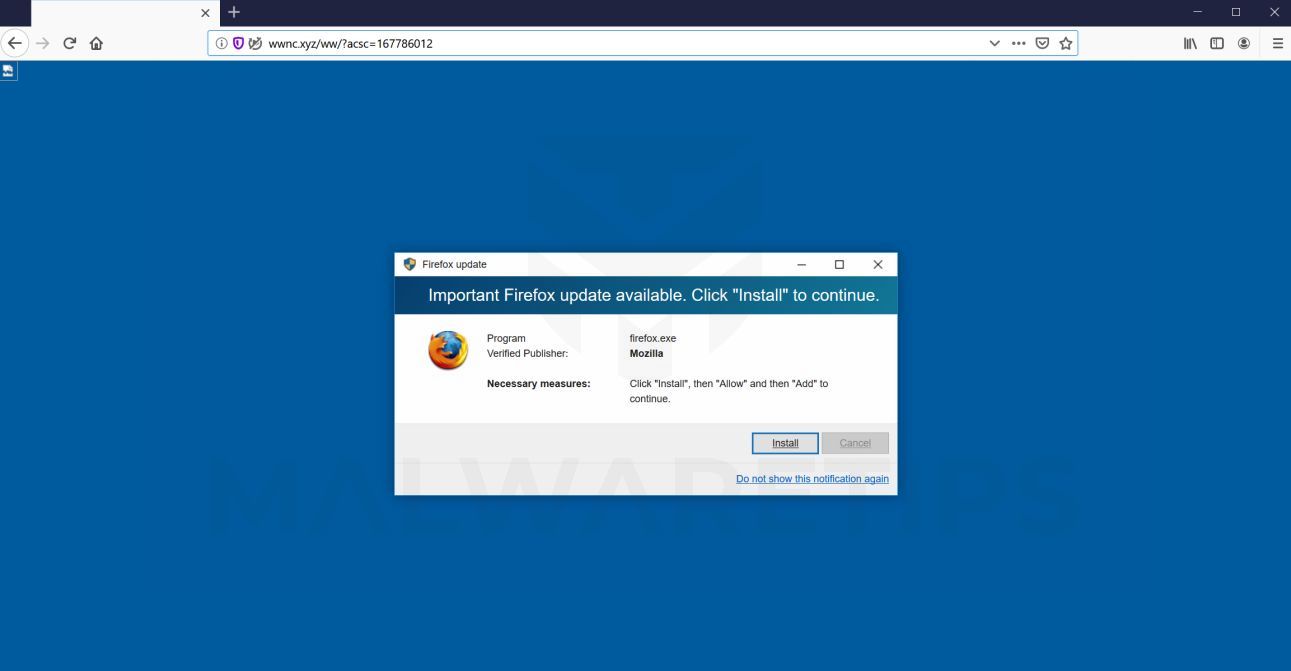Image resolution: width=1291 pixels, height=671 pixels.
Task: Close the current browser tab
Action: pyautogui.click(x=206, y=13)
